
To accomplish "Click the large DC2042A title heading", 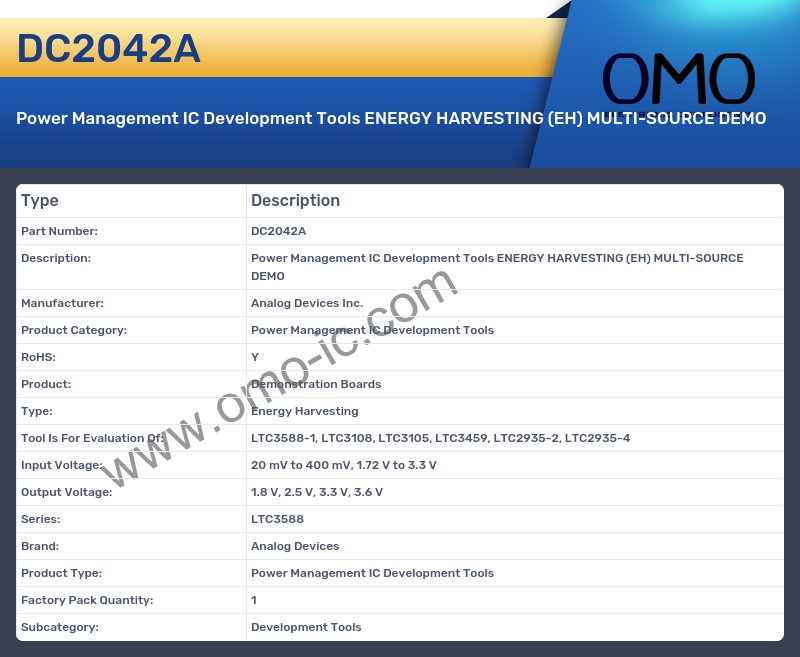I will tap(109, 49).
